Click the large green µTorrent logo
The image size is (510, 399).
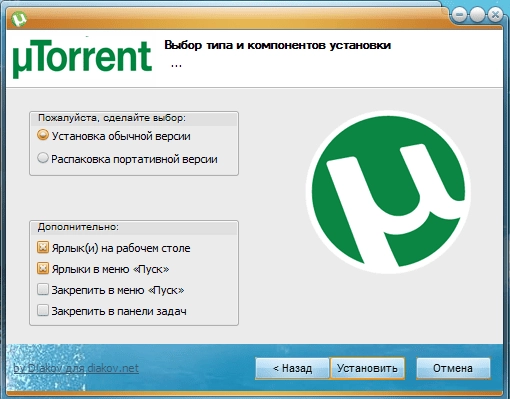(388, 192)
